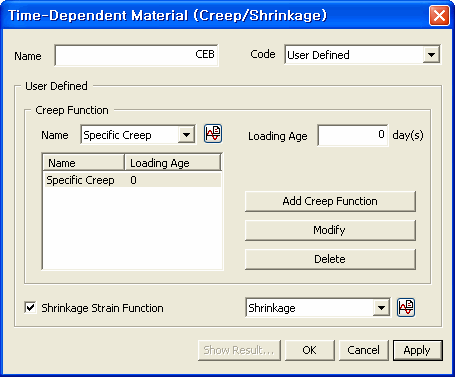Click the Loading Age column header
455x377 pixels.
[x=173, y=163]
